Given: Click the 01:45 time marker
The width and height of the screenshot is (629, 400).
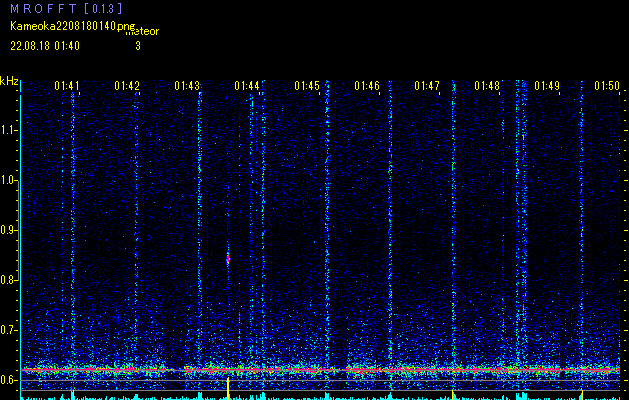Looking at the screenshot, I should point(307,86).
